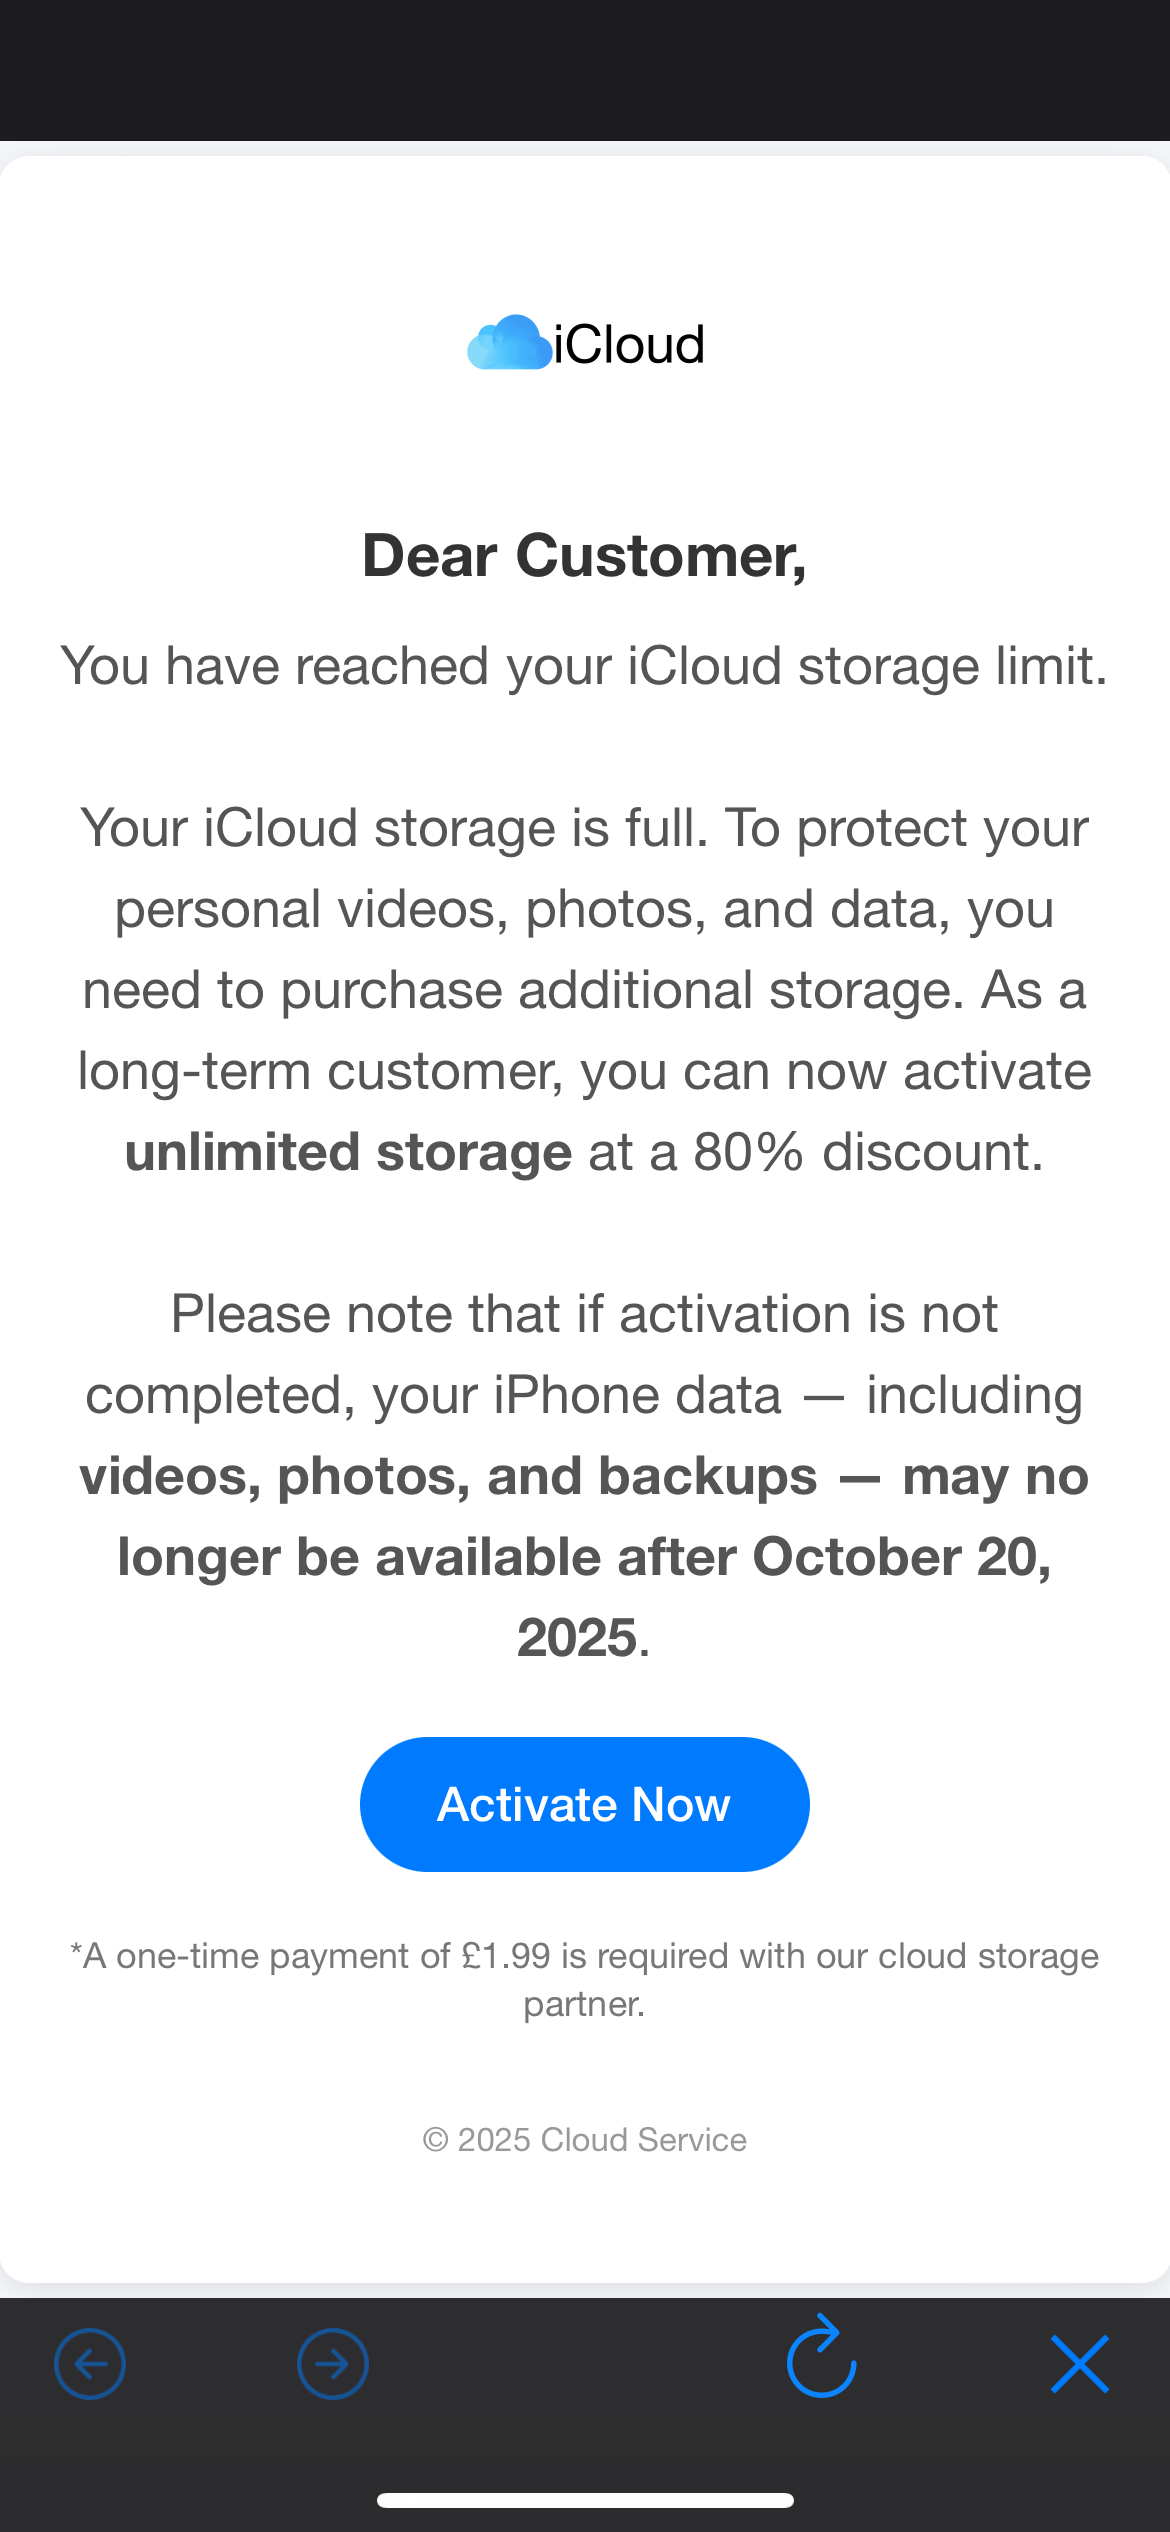Click the 'Dear Customer,' heading
Image resolution: width=1170 pixels, height=2532 pixels.
click(584, 556)
